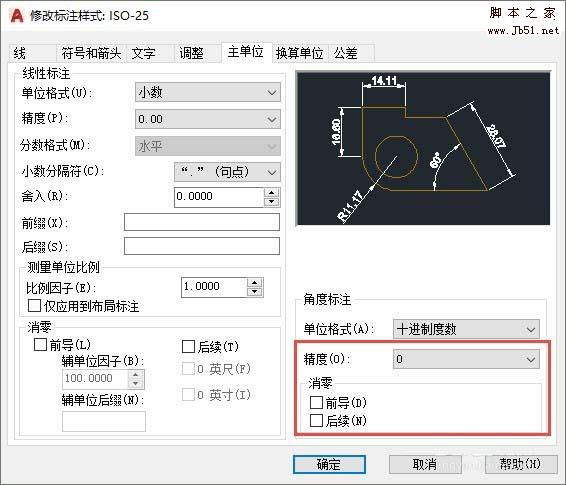The height and width of the screenshot is (485, 566).
Task: Open the 单位格式(U) dropdown showing 小数
Action: coord(208,92)
